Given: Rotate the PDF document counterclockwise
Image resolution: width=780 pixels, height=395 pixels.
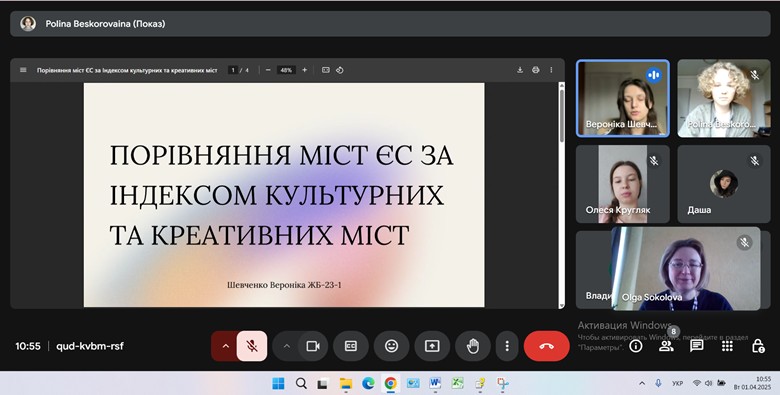Looking at the screenshot, I should click(340, 70).
